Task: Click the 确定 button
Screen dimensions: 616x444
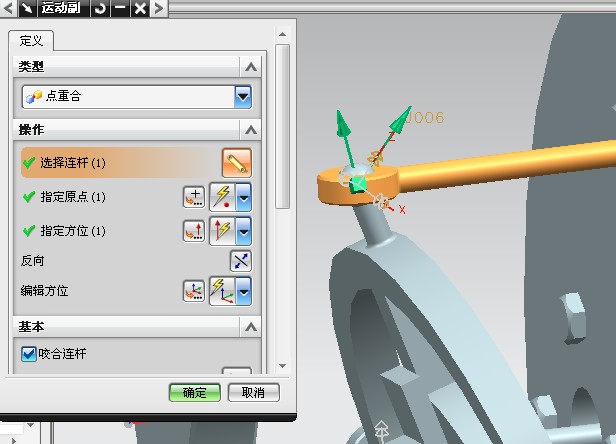Action: [x=194, y=393]
